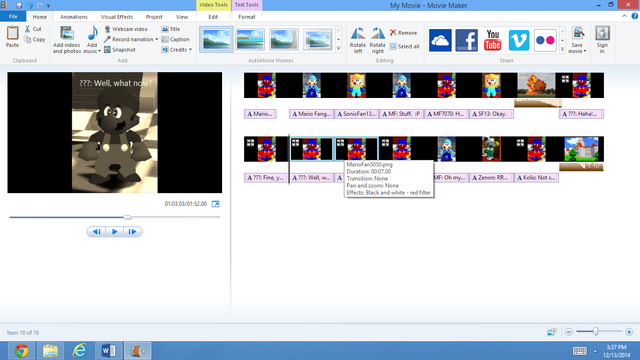This screenshot has height=360, width=640.
Task: View preview in full screen
Action: pyautogui.click(x=216, y=204)
